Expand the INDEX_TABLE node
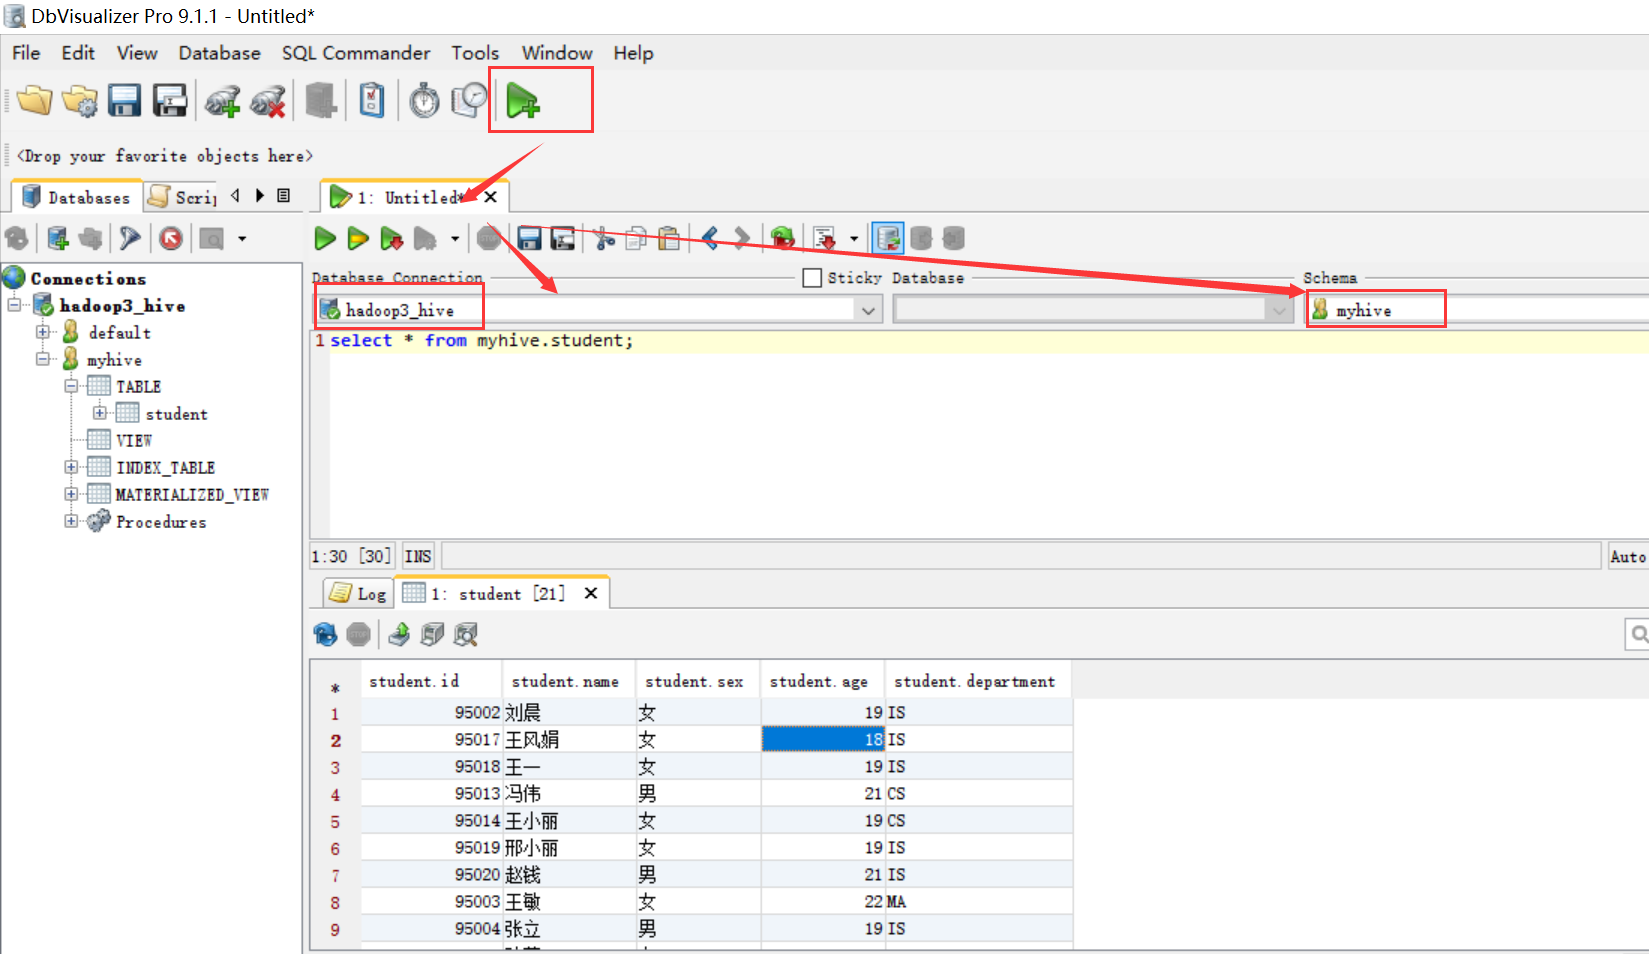Screen dimensions: 1649x954 [71, 466]
